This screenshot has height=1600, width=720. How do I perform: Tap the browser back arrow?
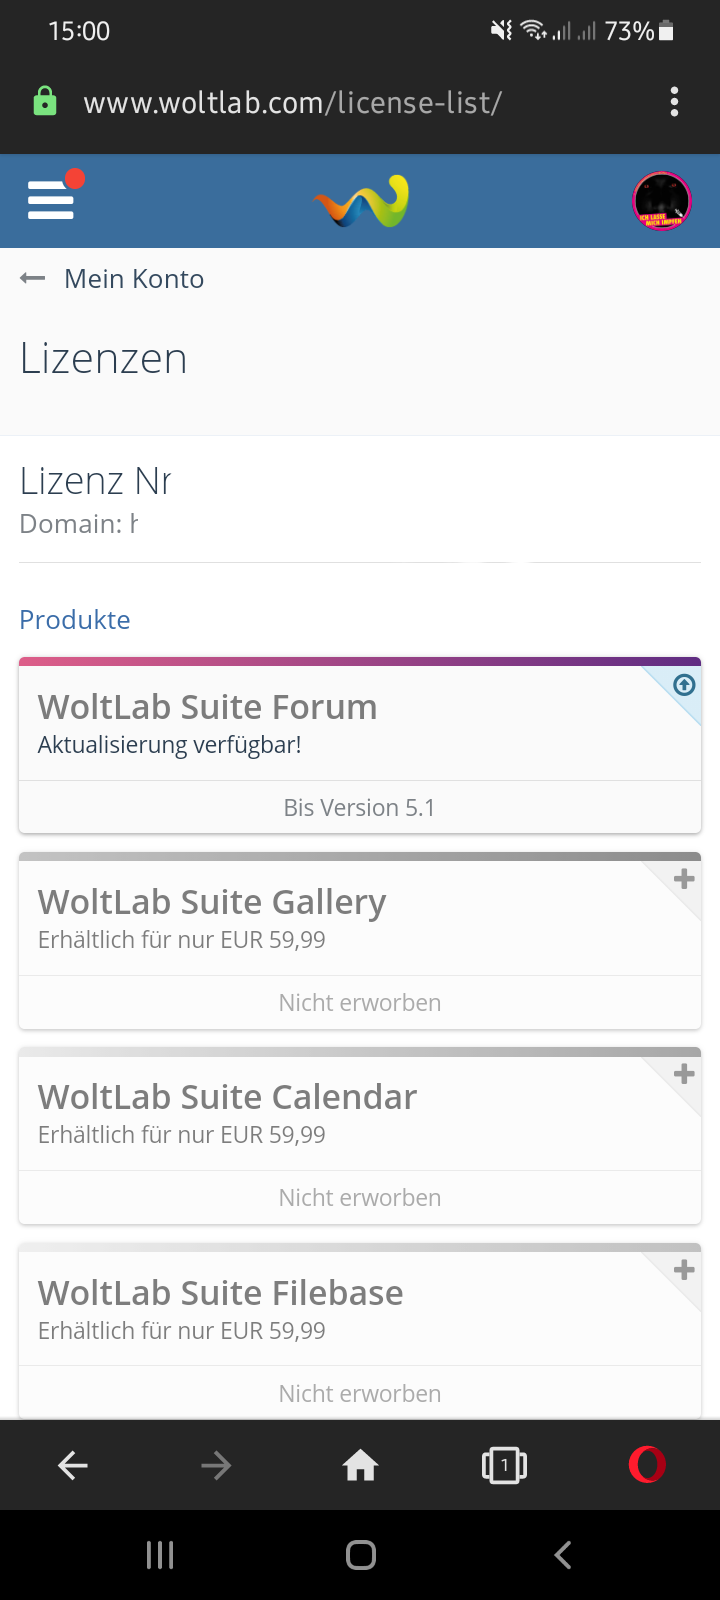(73, 1466)
